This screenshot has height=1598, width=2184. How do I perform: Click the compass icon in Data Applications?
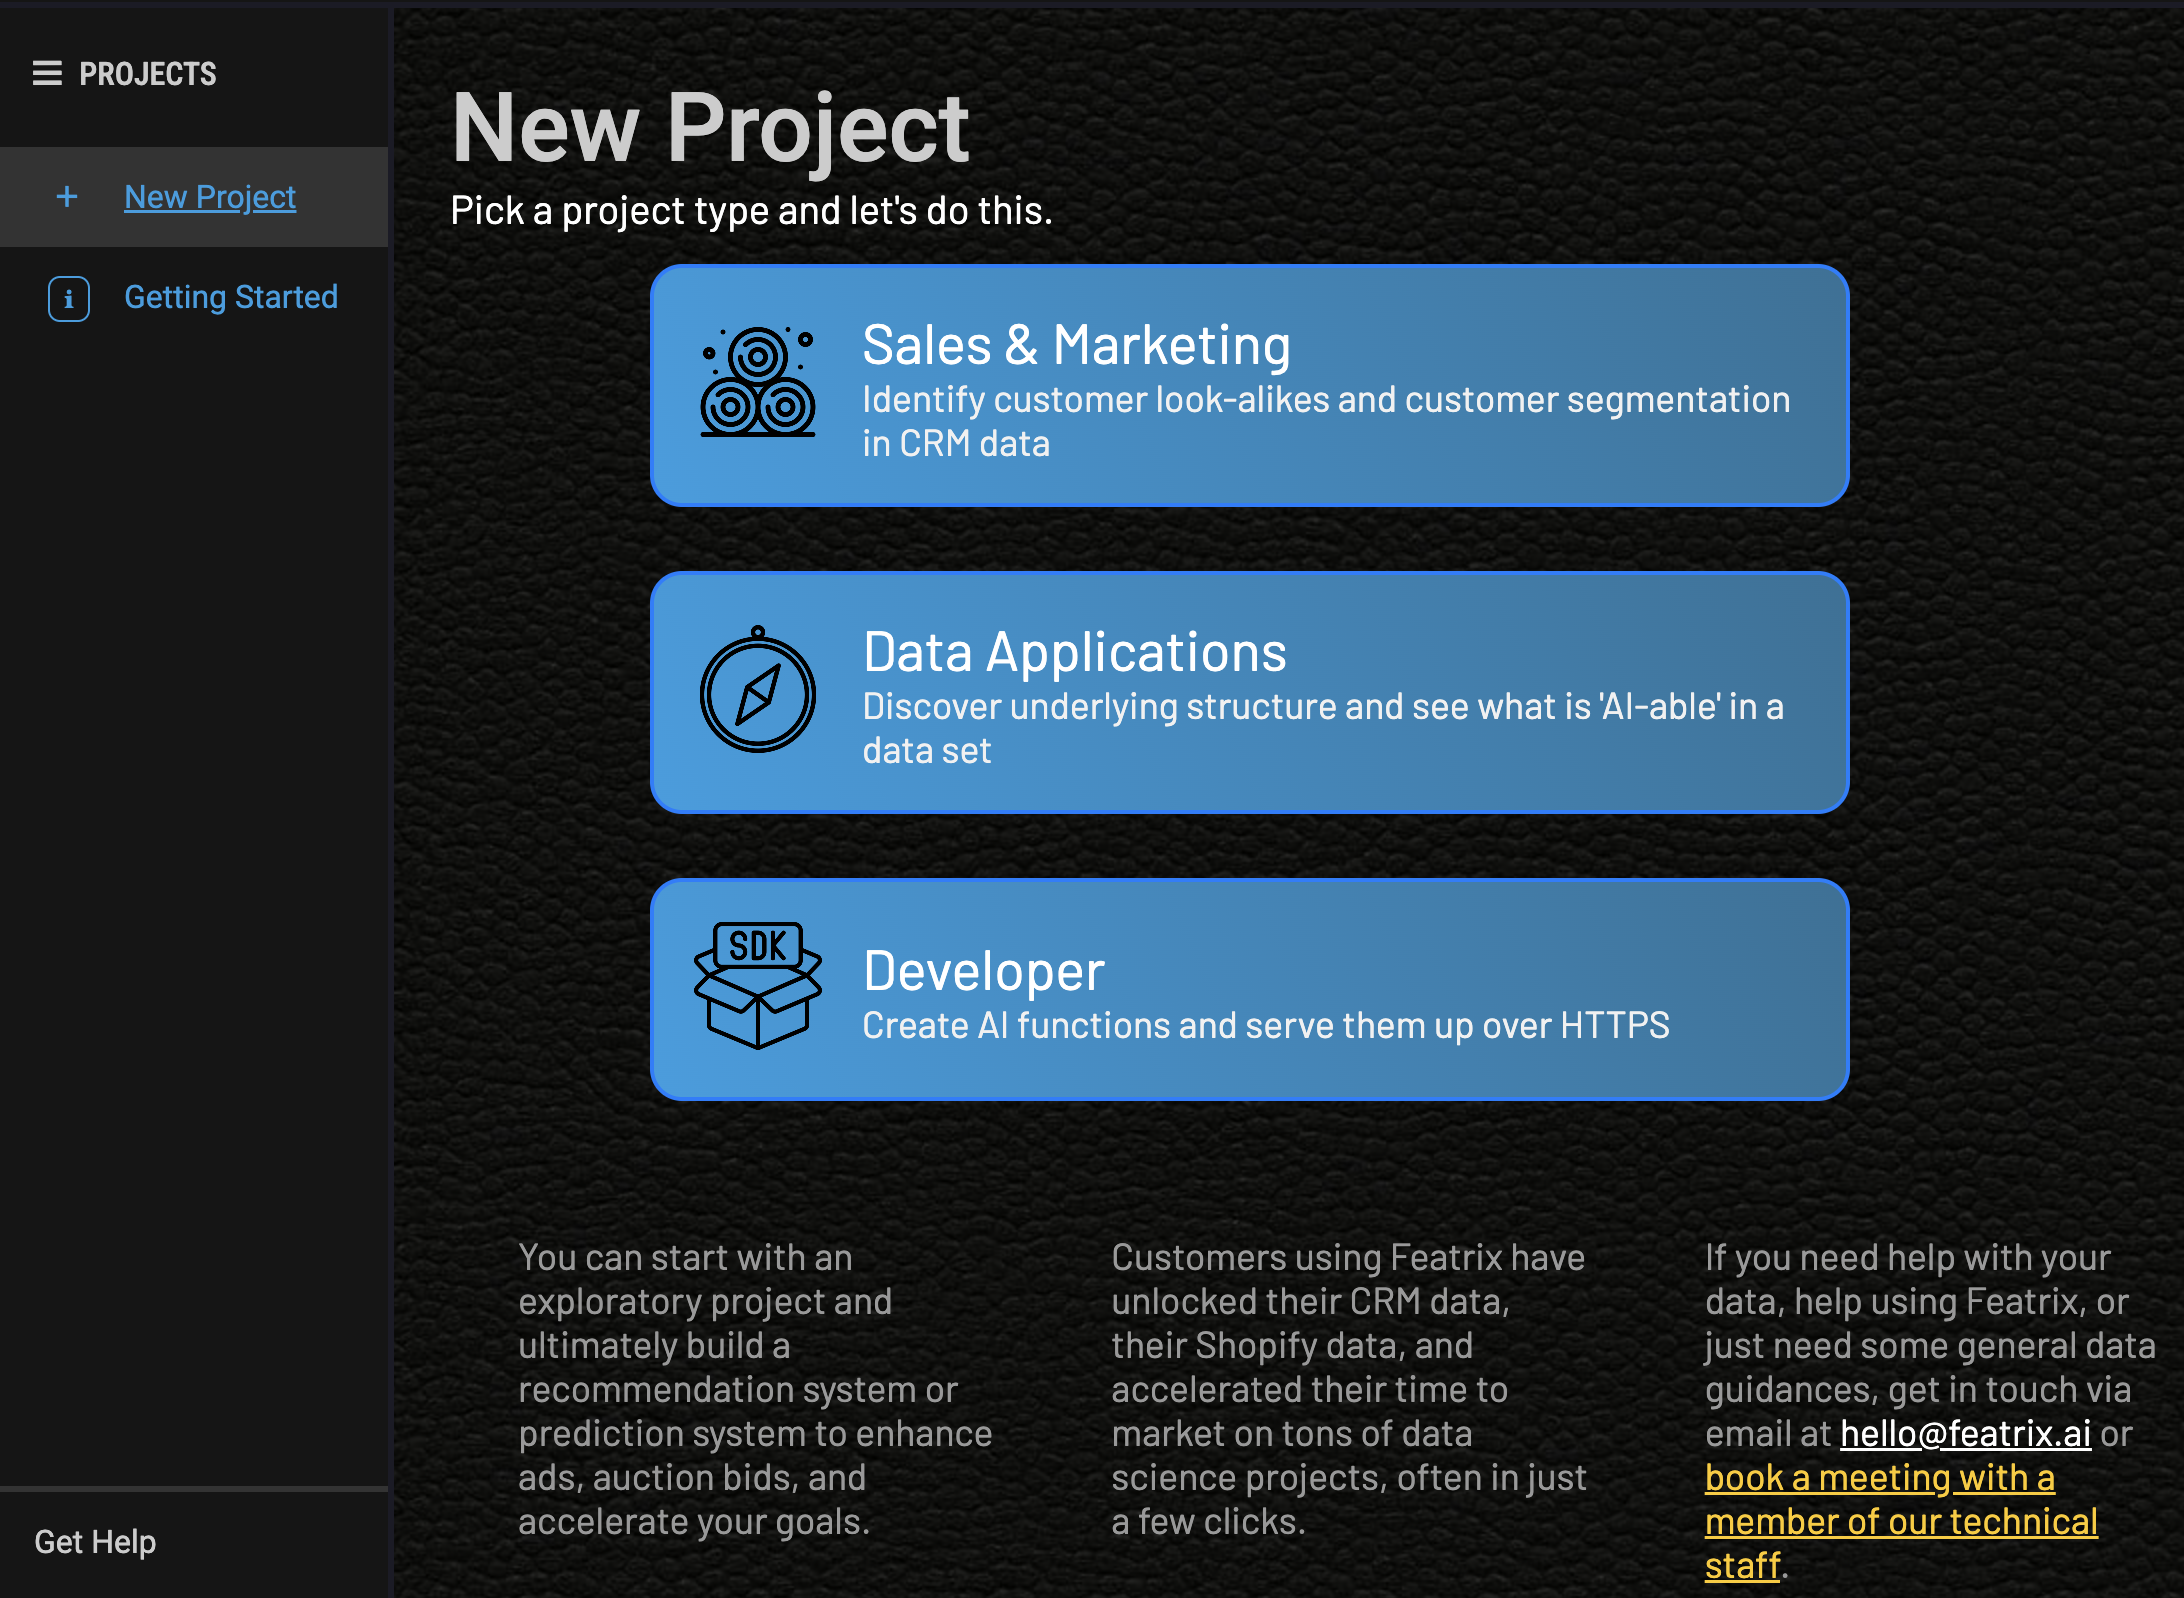(758, 691)
